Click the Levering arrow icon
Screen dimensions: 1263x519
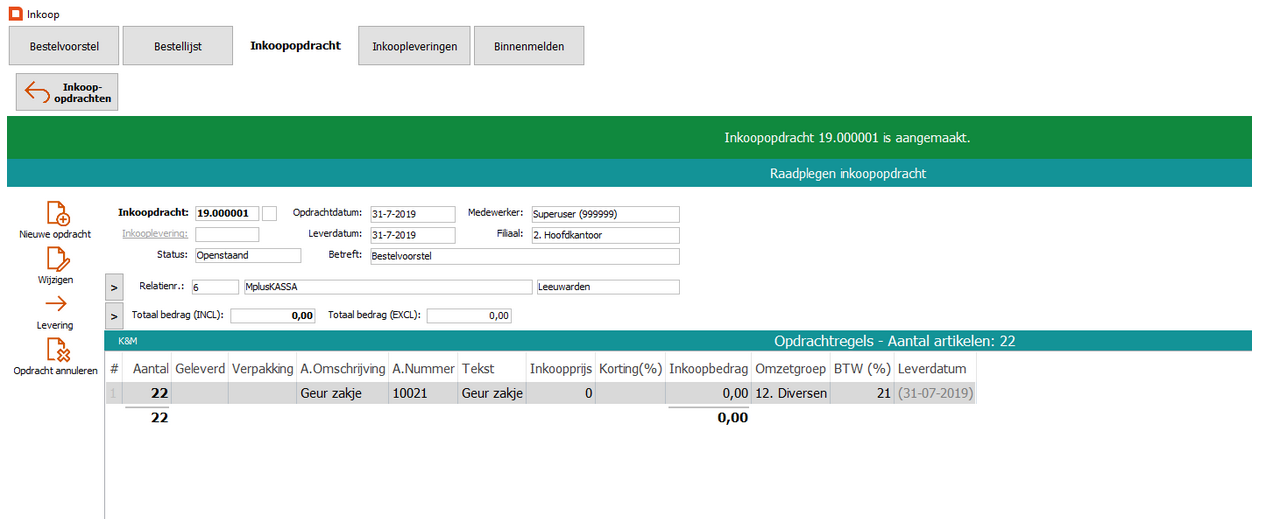click(x=57, y=305)
